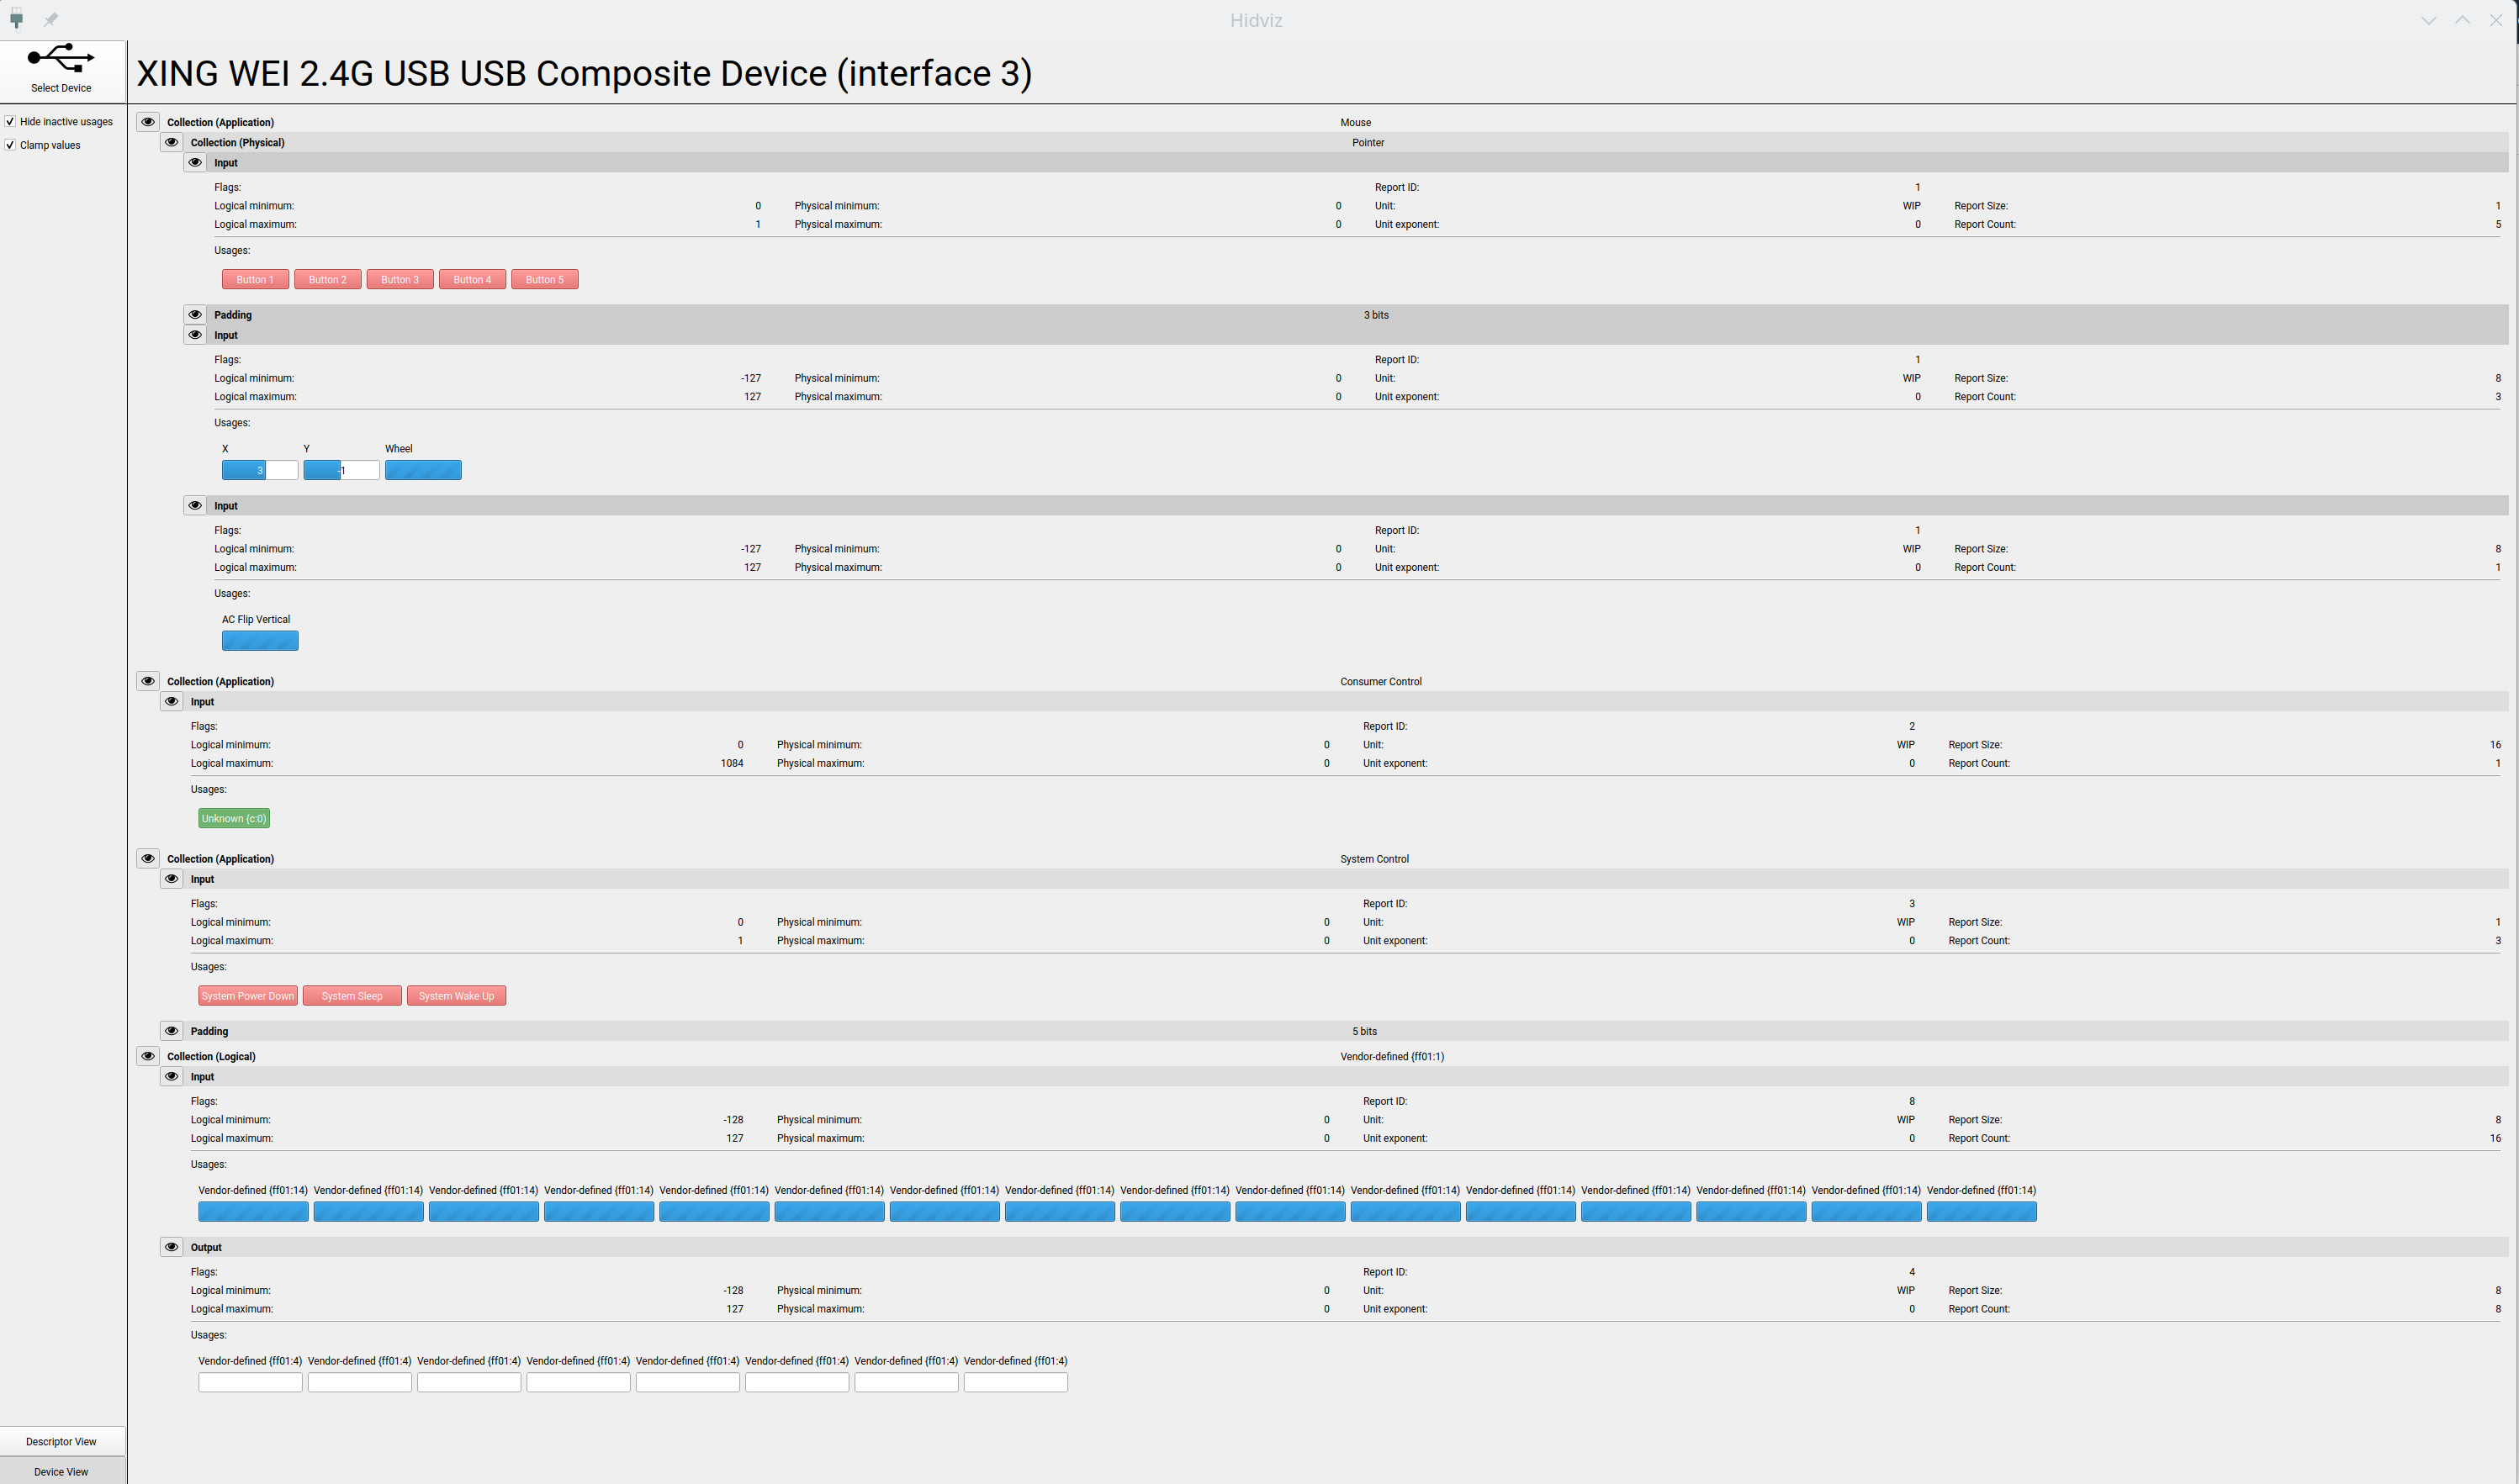Click the System Sleep usage indicator
The image size is (2519, 1484).
tap(352, 995)
